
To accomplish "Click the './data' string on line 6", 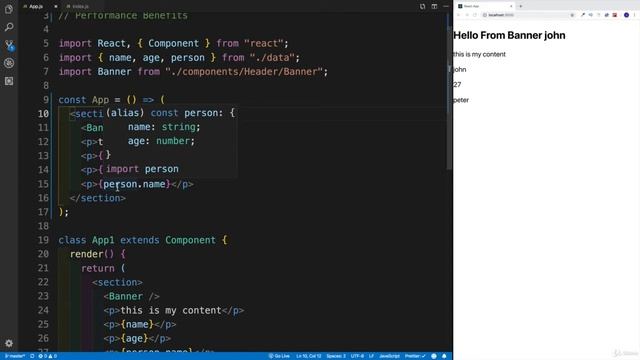I will (272, 58).
